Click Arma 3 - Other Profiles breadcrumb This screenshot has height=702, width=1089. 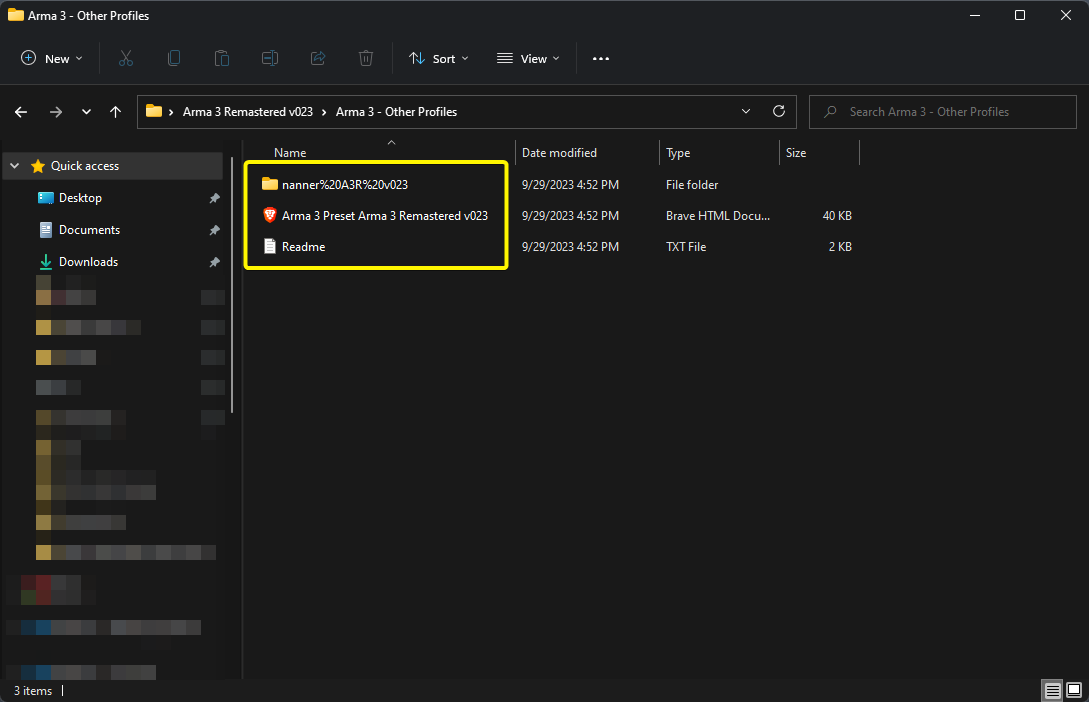397,112
